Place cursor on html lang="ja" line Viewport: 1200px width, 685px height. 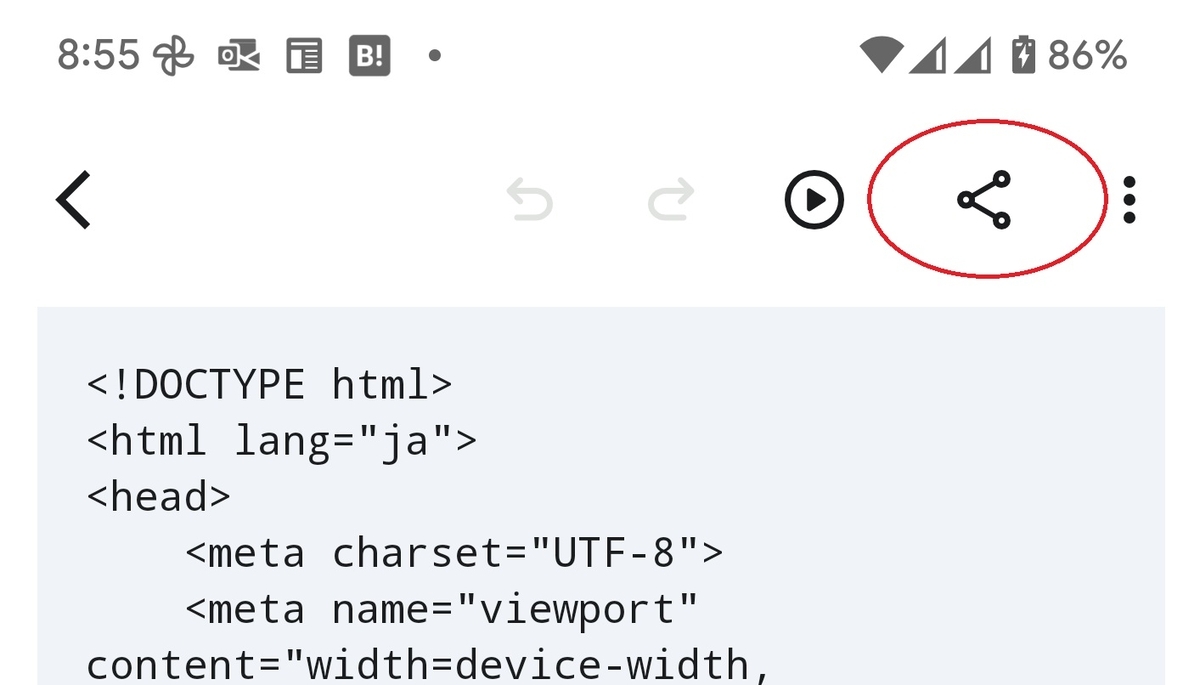coord(282,440)
